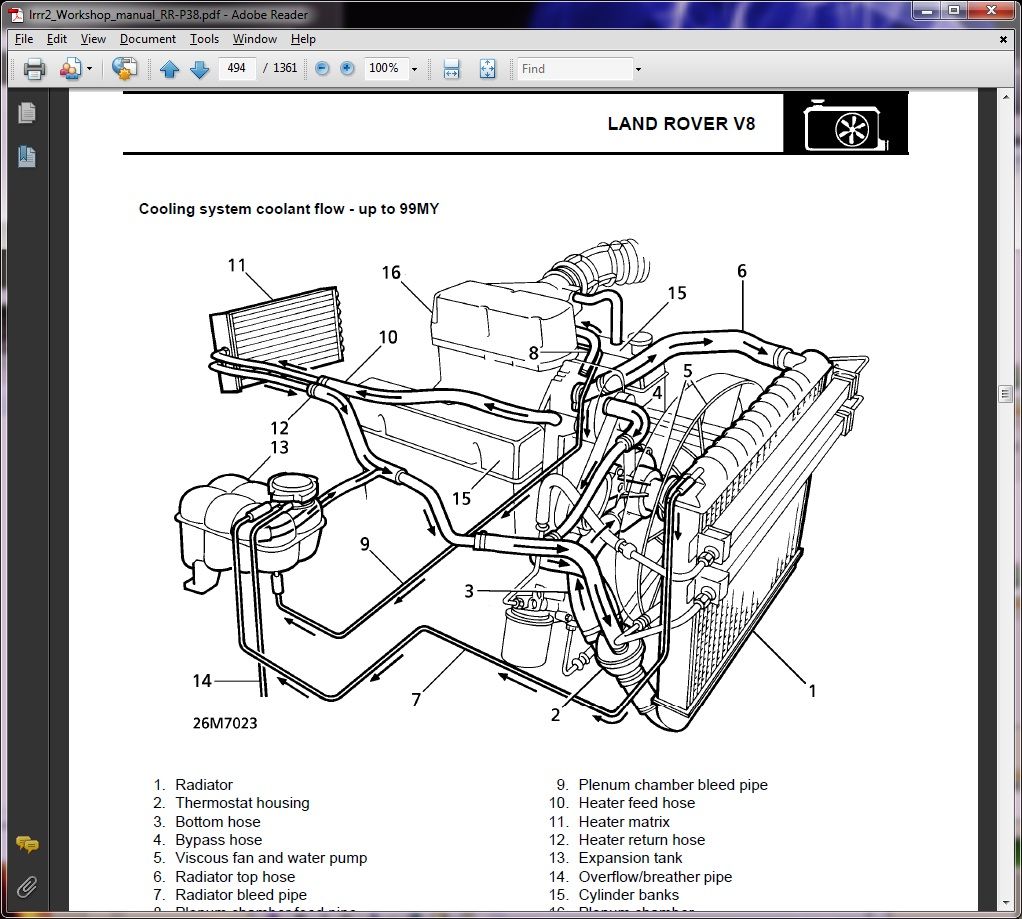1022x919 pixels.
Task: Click legend entry "Radiator top hose"
Action: click(235, 877)
